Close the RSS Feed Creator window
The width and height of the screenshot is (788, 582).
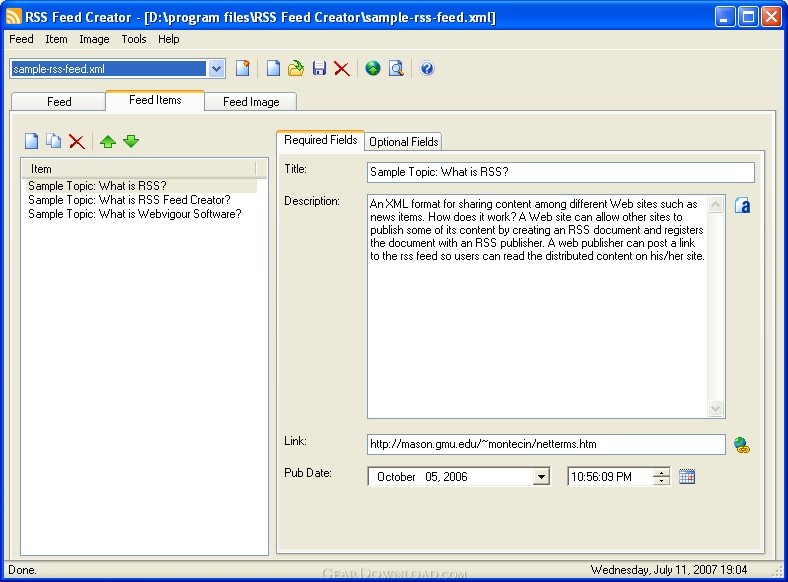click(x=771, y=17)
